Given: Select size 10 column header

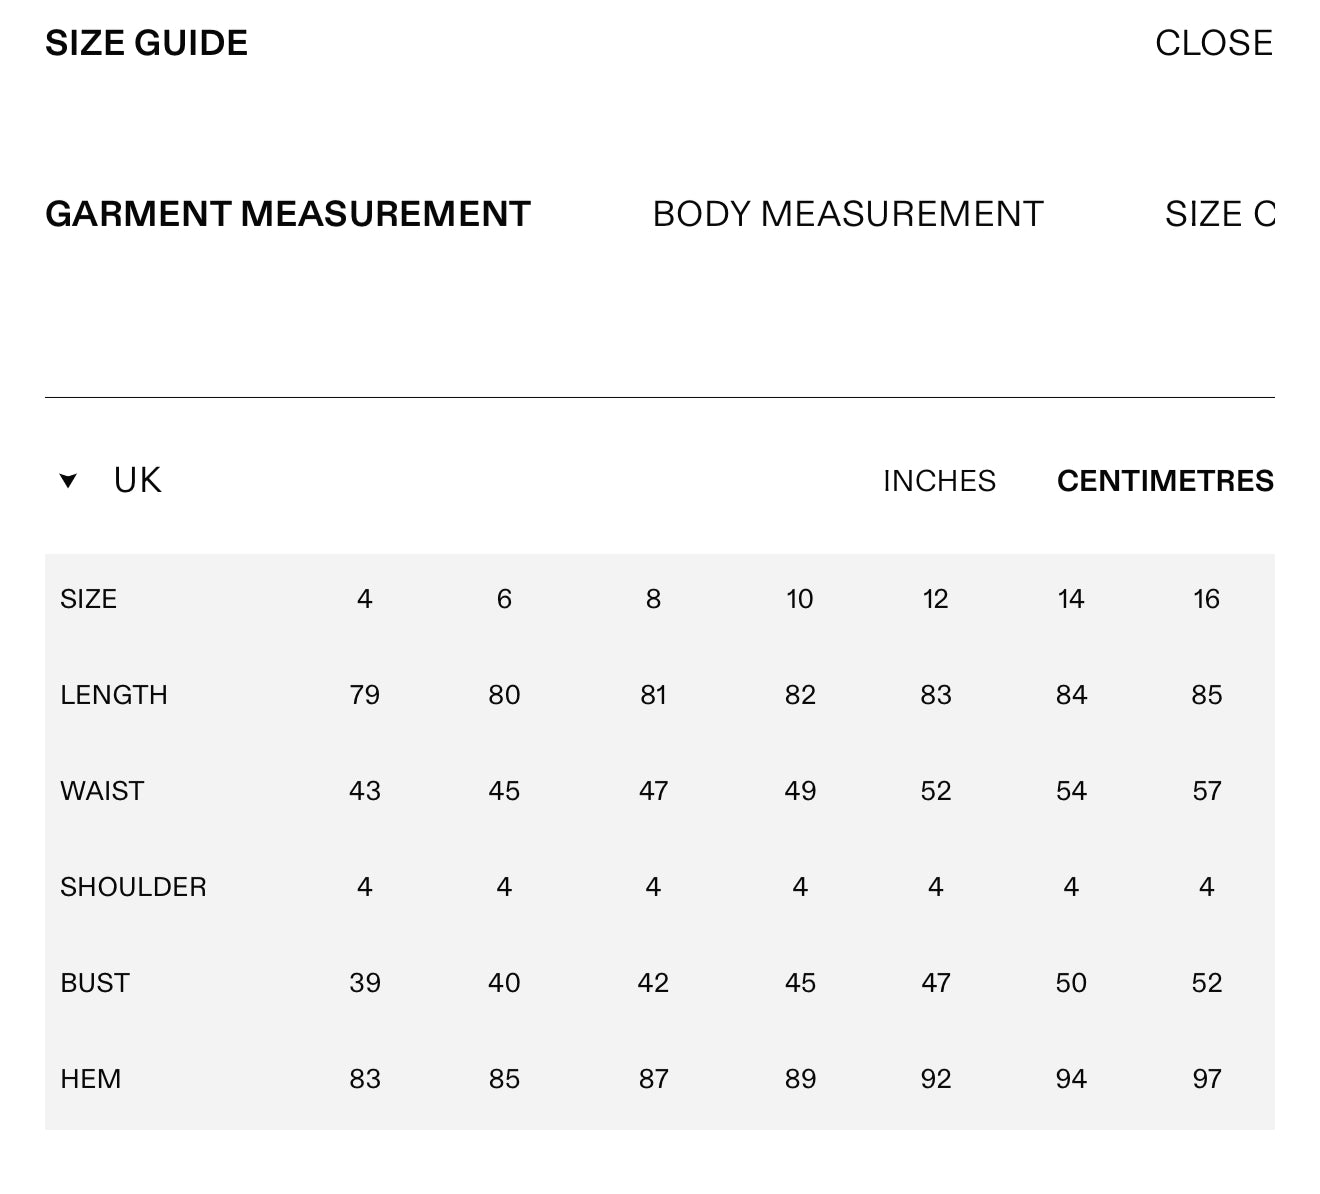Looking at the screenshot, I should tap(799, 599).
